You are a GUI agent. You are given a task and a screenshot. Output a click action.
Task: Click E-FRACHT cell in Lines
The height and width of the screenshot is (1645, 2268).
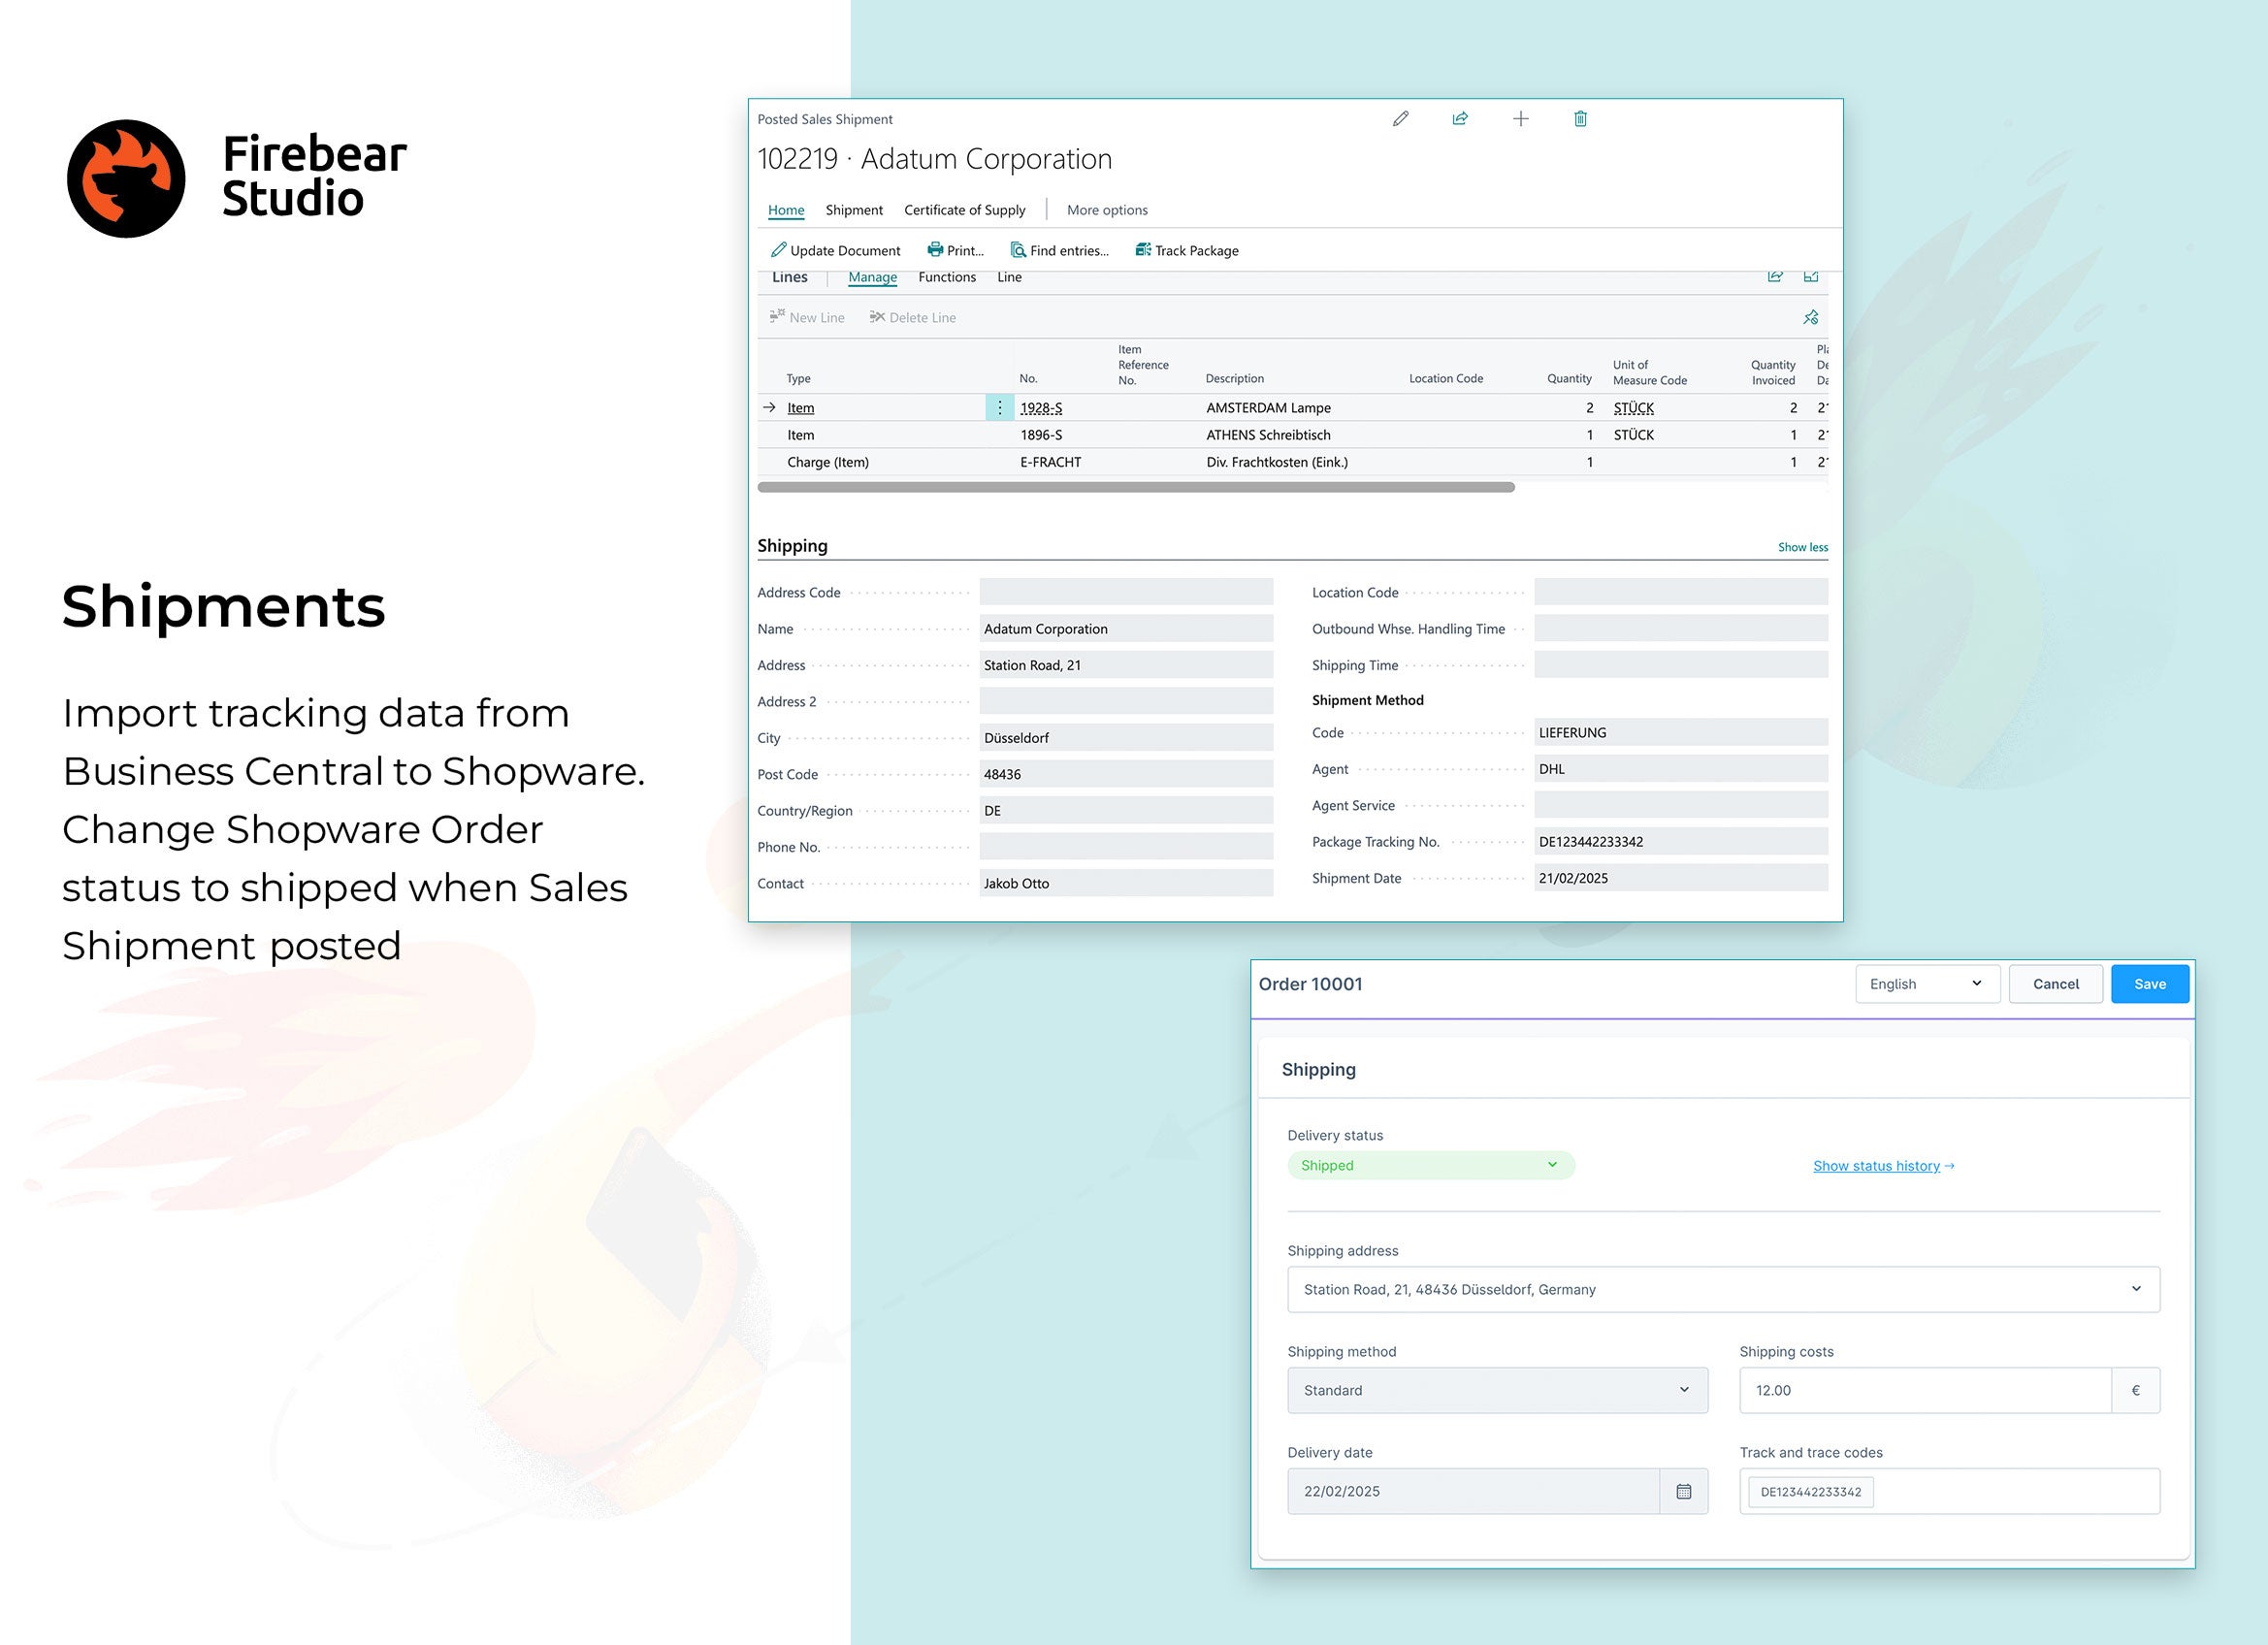[x=1050, y=462]
